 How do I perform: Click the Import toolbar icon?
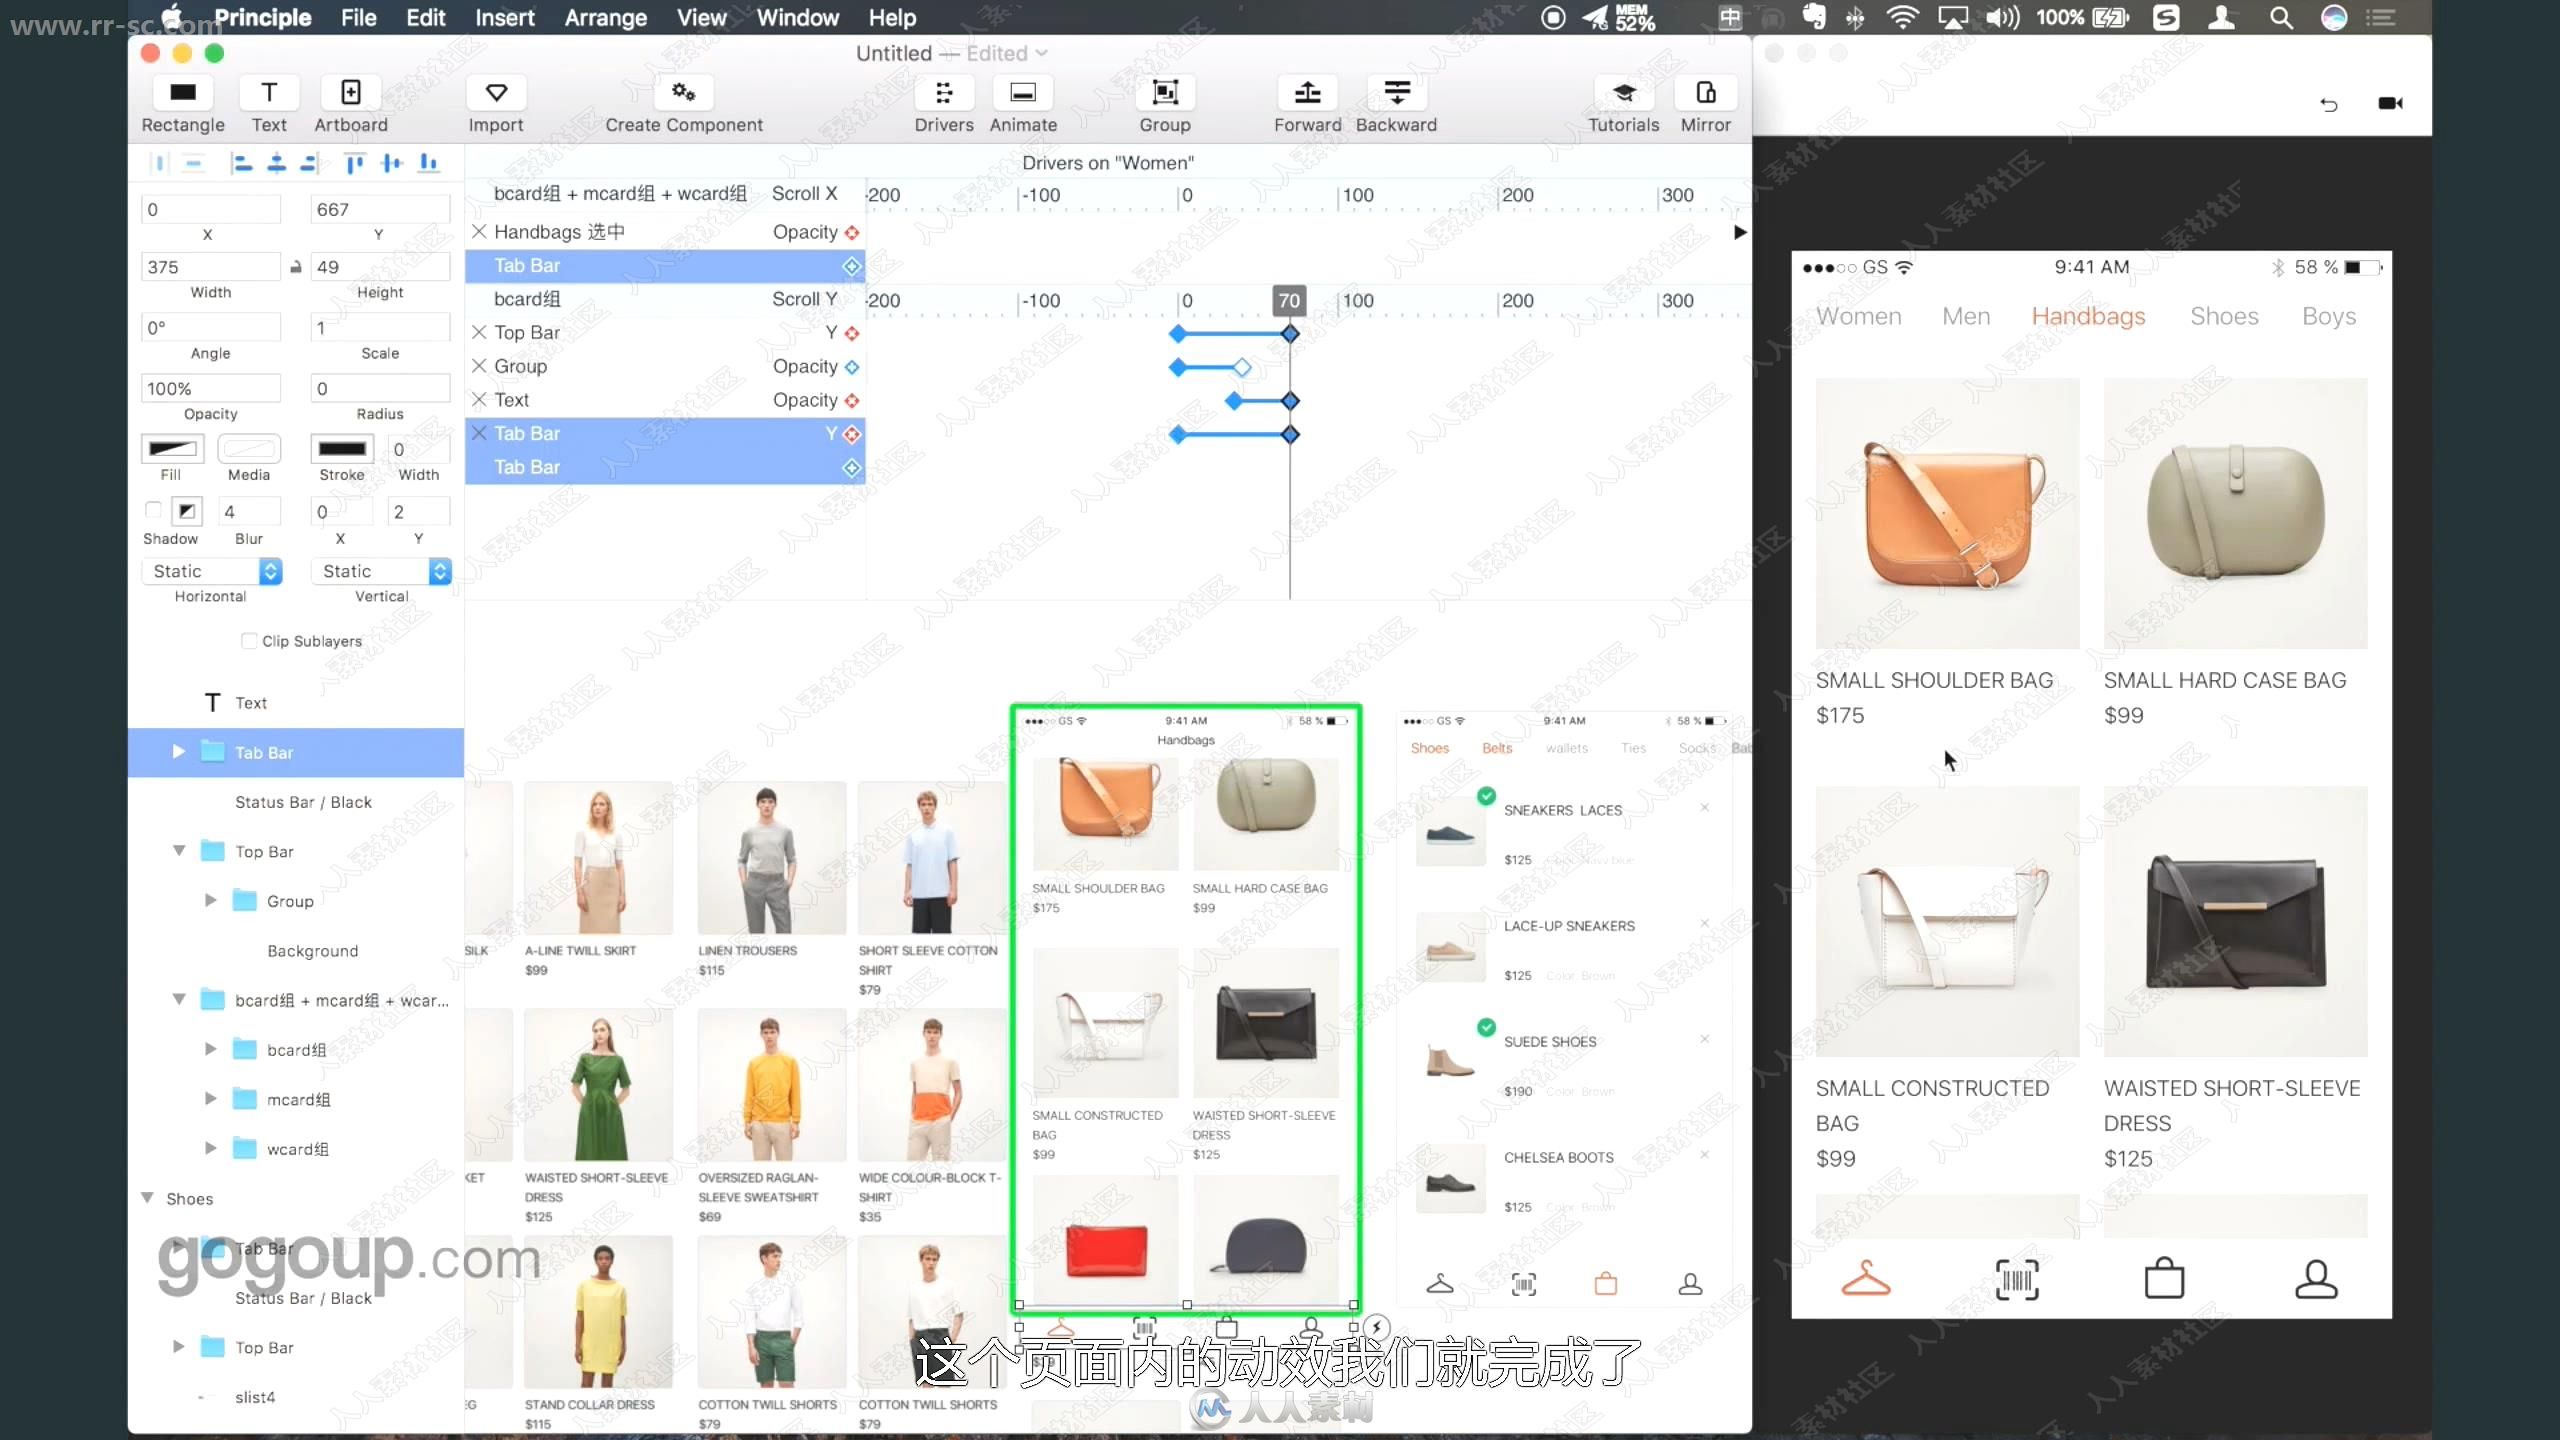[x=496, y=93]
